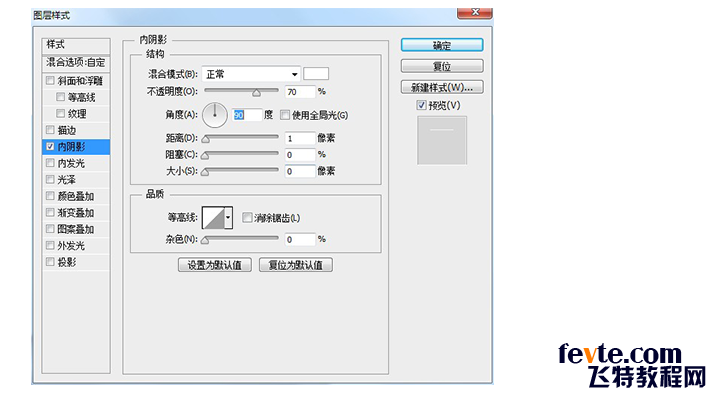720x402 pixels.
Task: Select the 内发光 style row label
Action: pyautogui.click(x=71, y=163)
